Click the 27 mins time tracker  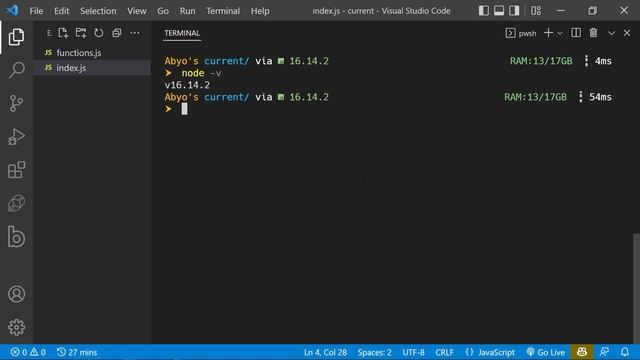pyautogui.click(x=77, y=352)
